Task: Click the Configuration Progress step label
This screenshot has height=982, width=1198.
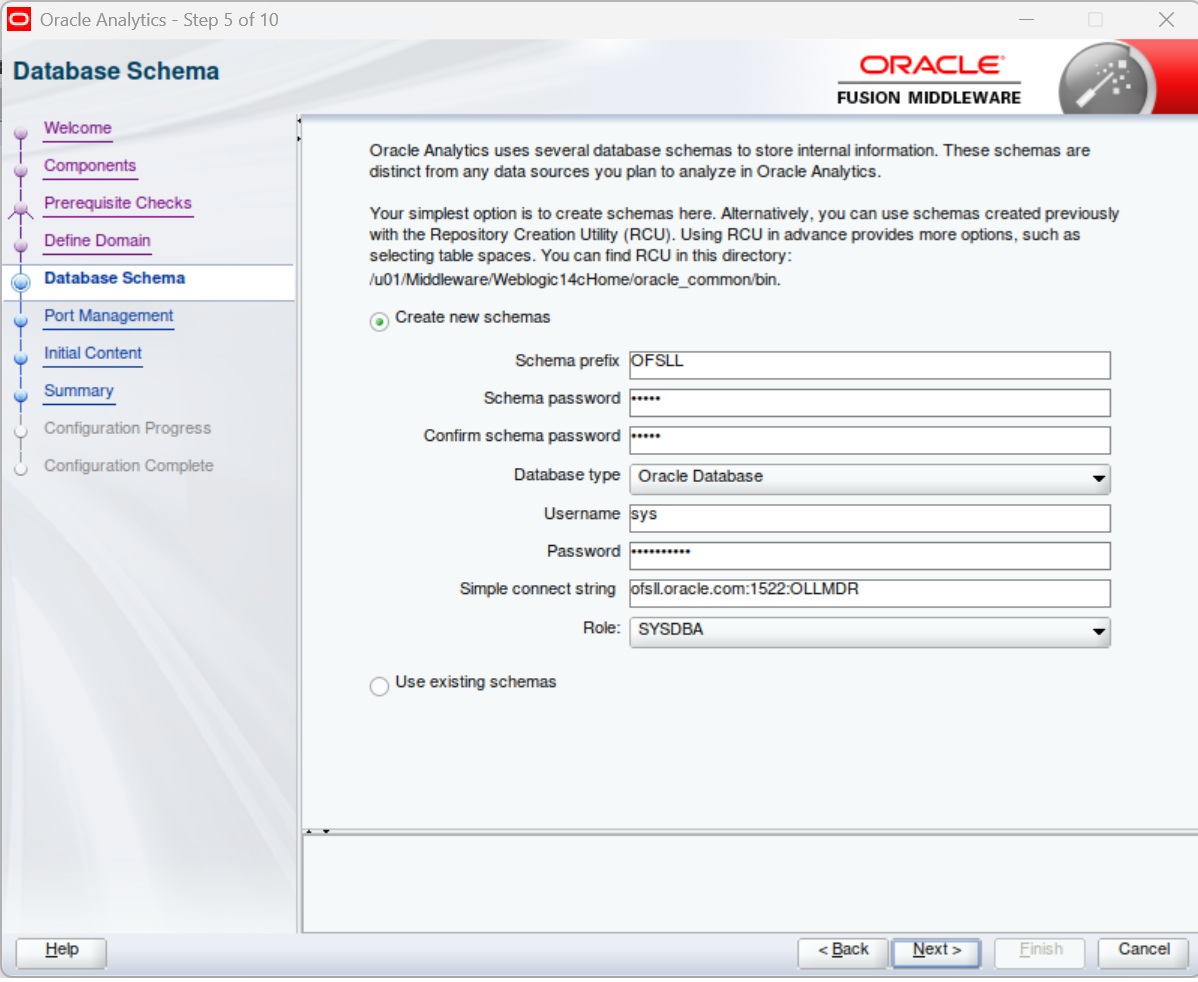Action: pos(128,429)
